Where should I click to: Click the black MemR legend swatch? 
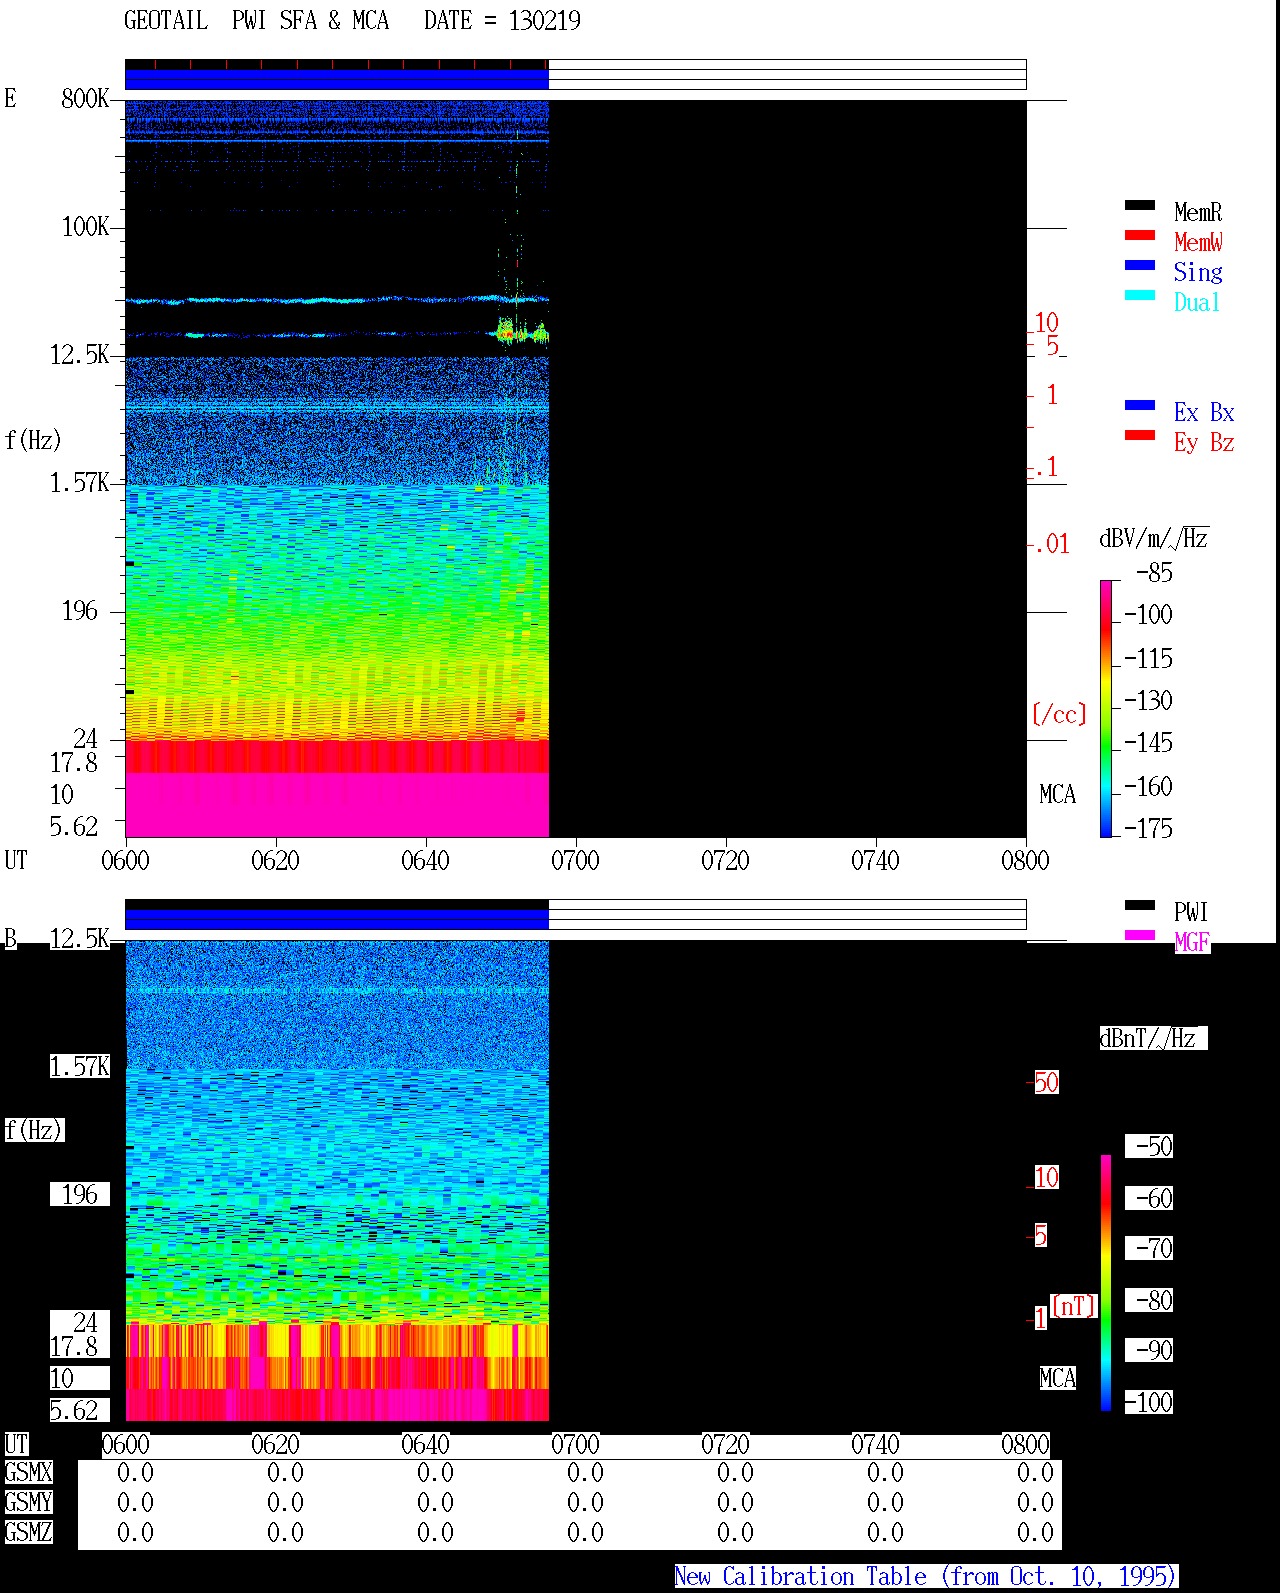pyautogui.click(x=1140, y=206)
